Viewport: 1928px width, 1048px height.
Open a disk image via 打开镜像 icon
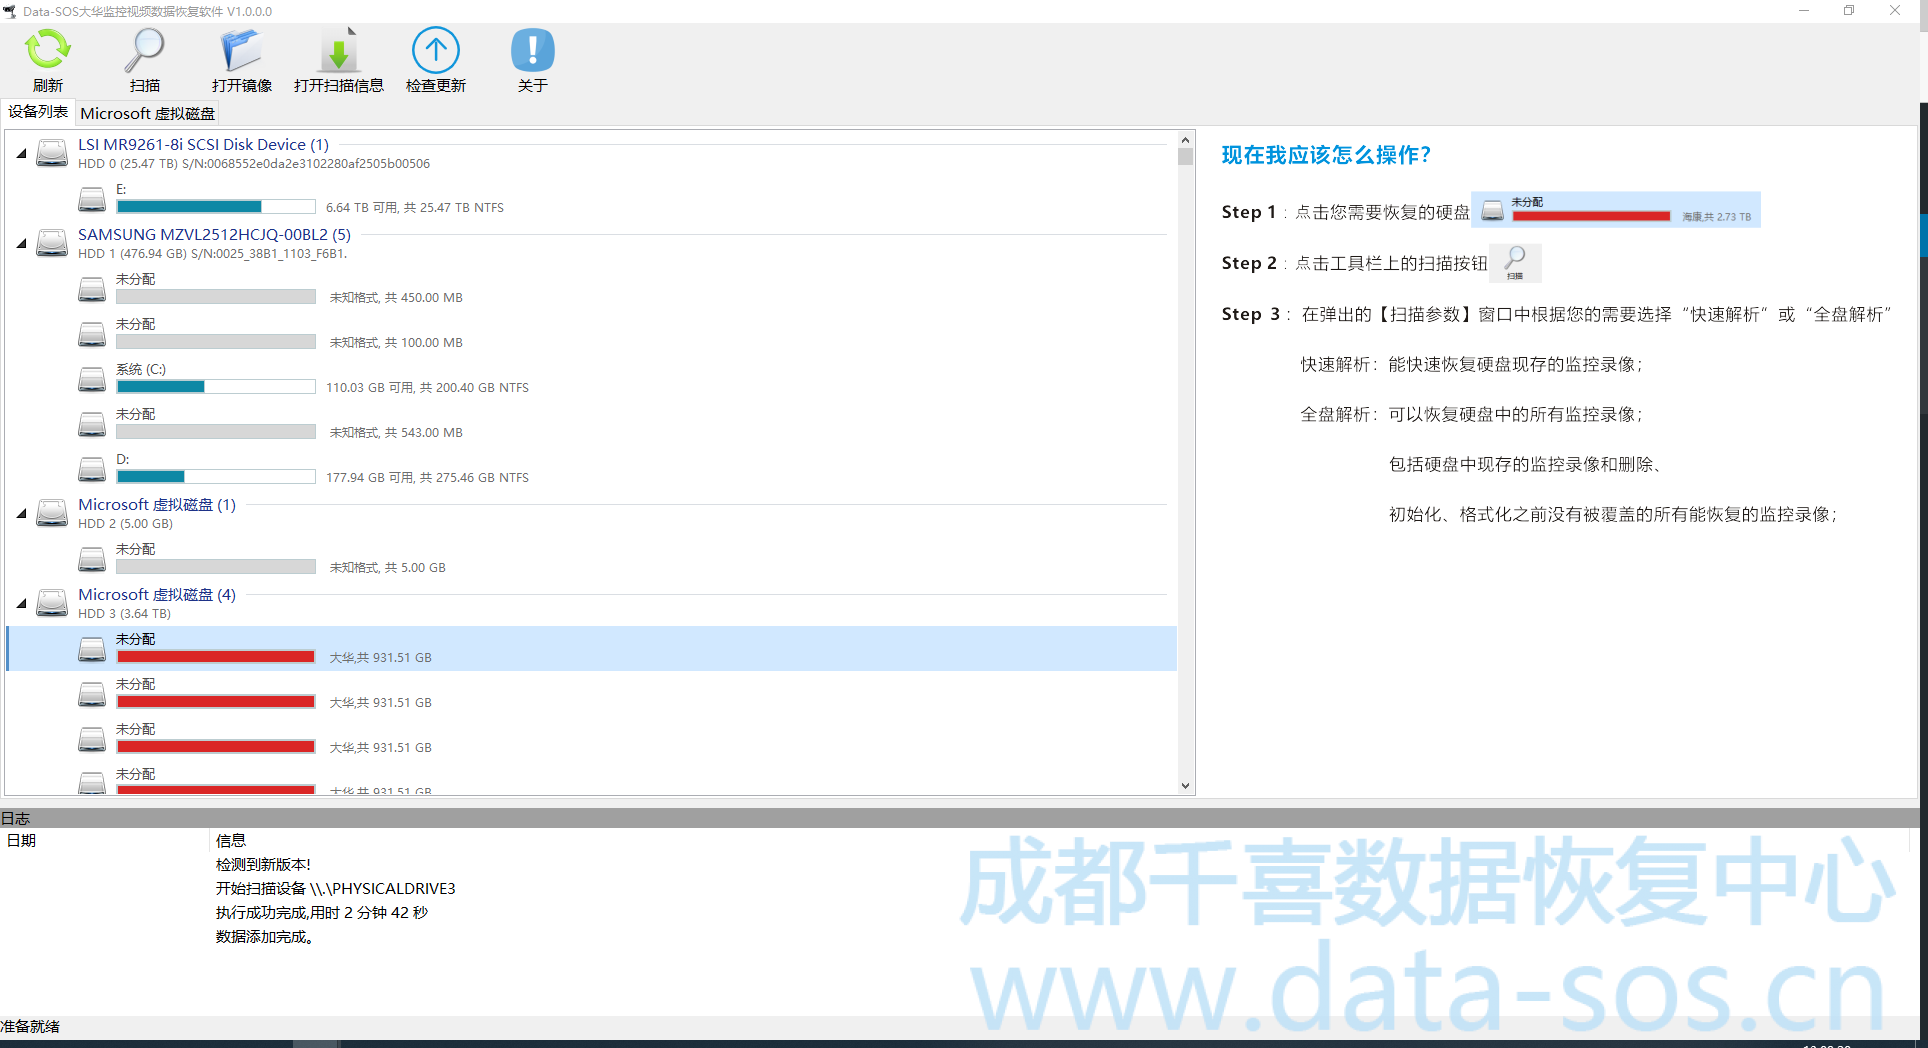[240, 58]
